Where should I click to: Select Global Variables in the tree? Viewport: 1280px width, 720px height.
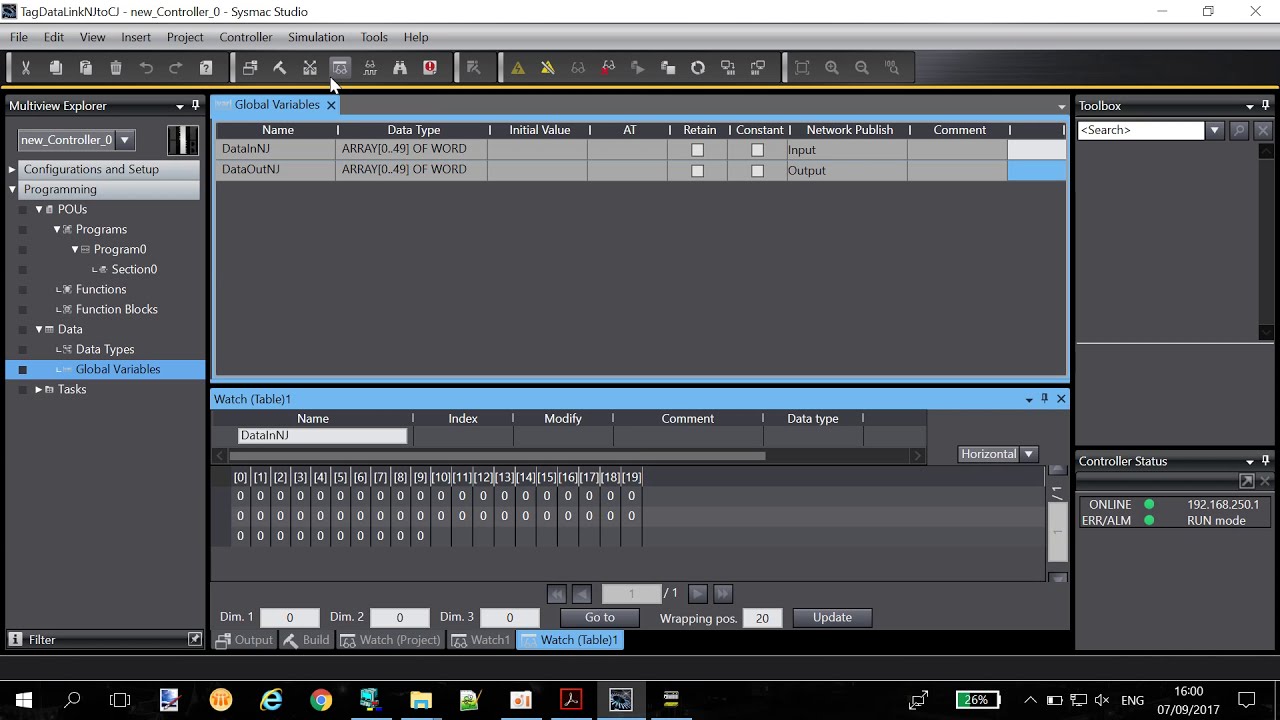118,369
